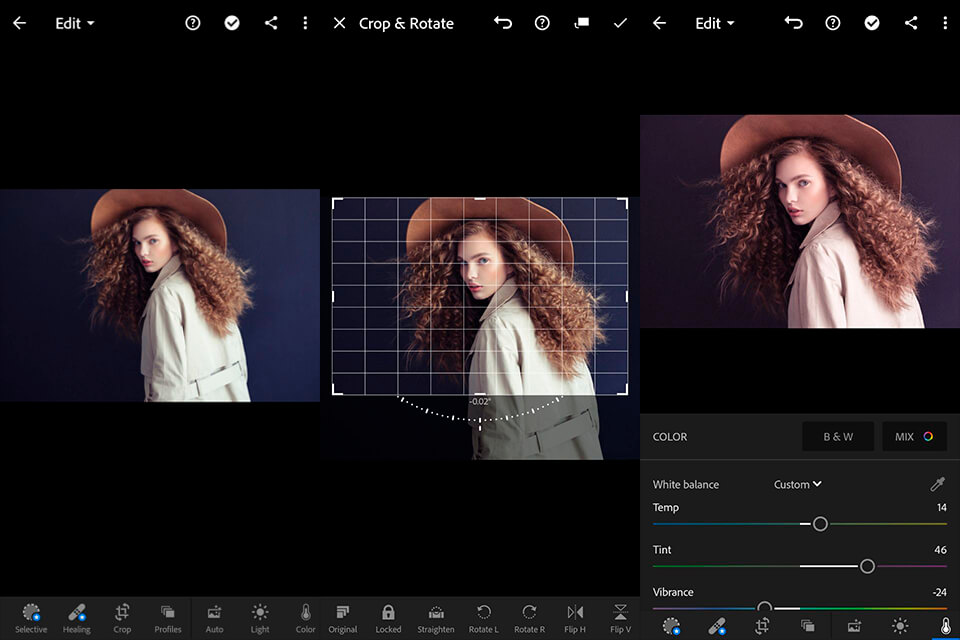Click the Tint slider handle
Viewport: 960px width, 640px height.
pos(867,566)
